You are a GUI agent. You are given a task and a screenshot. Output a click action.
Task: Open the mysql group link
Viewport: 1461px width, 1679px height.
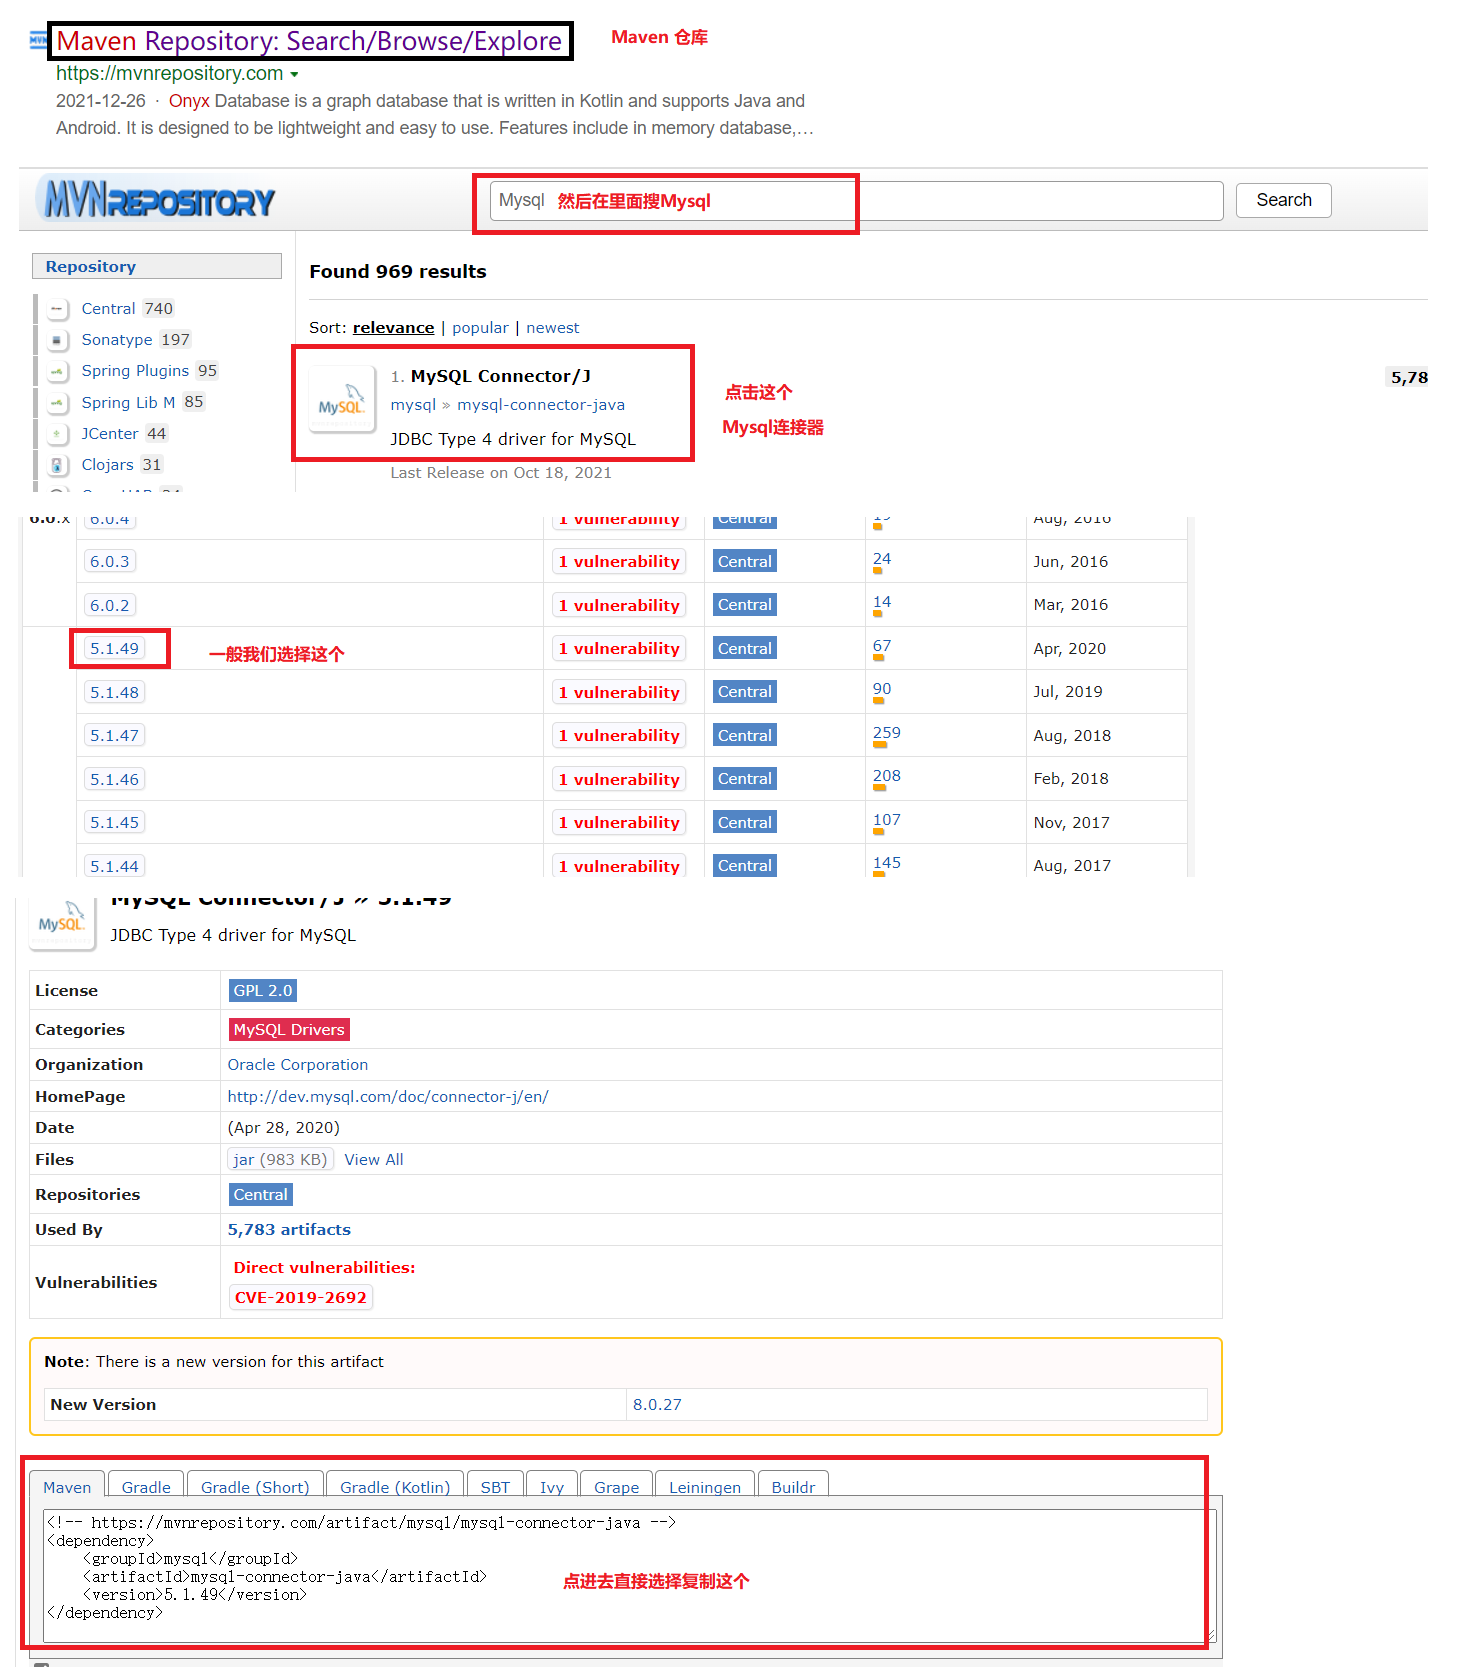(413, 405)
